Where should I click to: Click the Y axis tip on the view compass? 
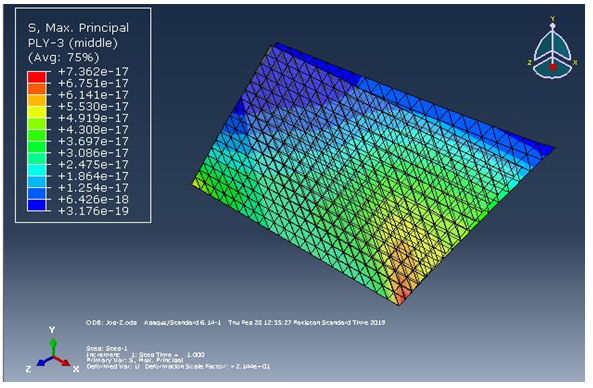click(x=553, y=26)
